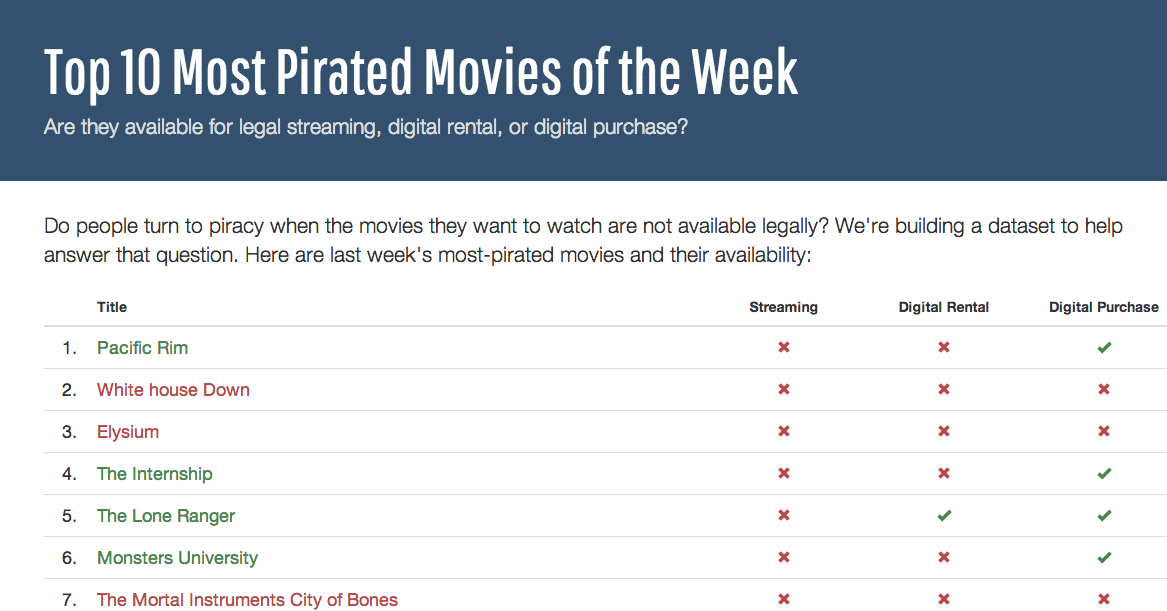This screenshot has width=1167, height=611.
Task: Open the White house Down link
Action: pyautogui.click(x=173, y=390)
